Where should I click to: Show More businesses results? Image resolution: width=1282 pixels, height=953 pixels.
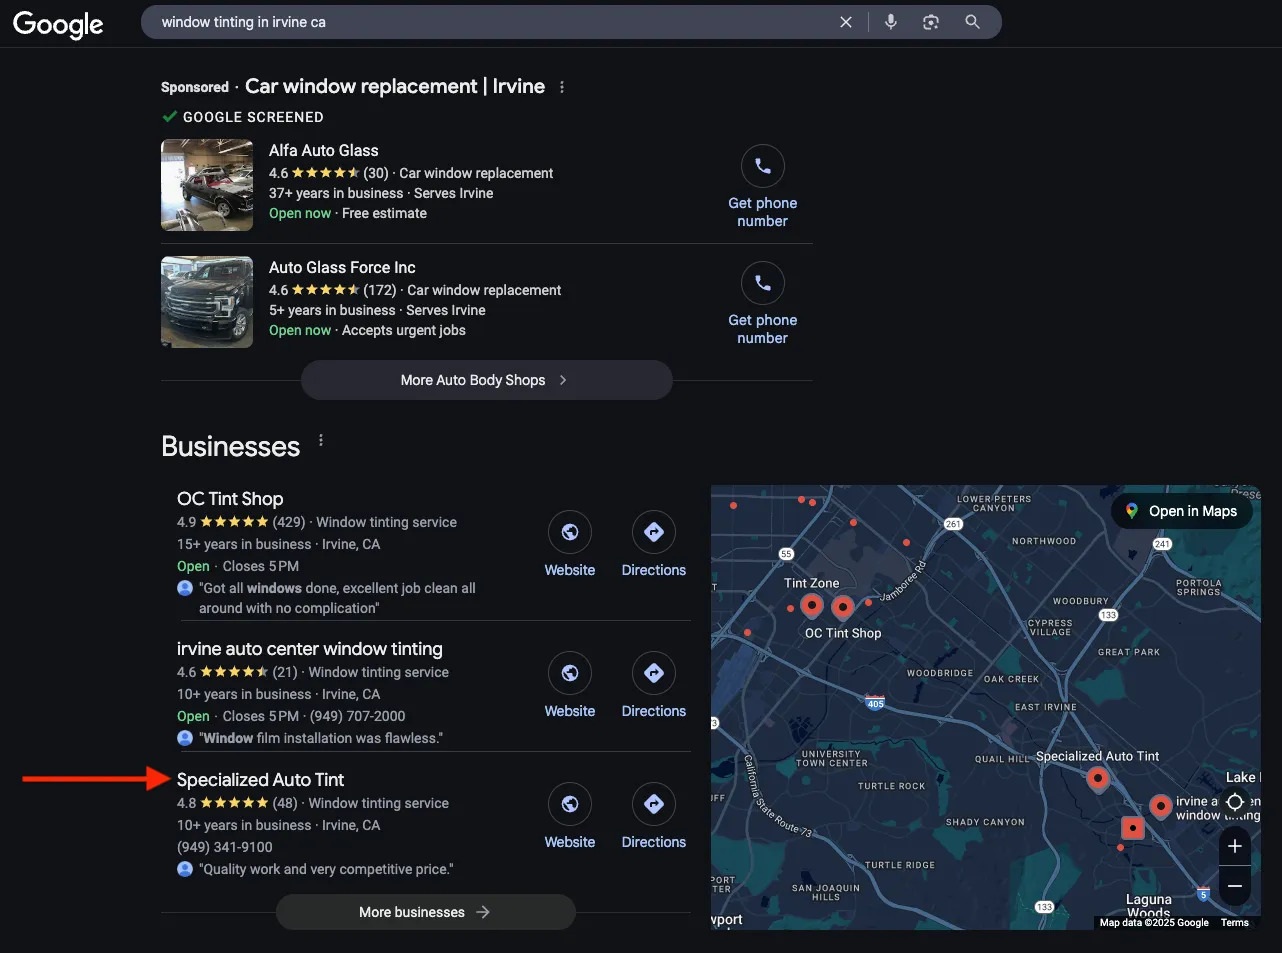click(426, 912)
